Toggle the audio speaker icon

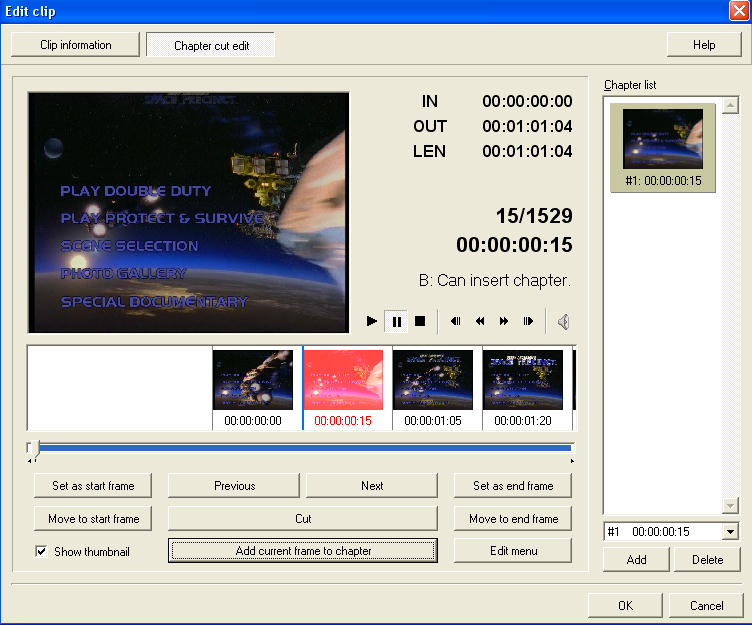(x=564, y=321)
